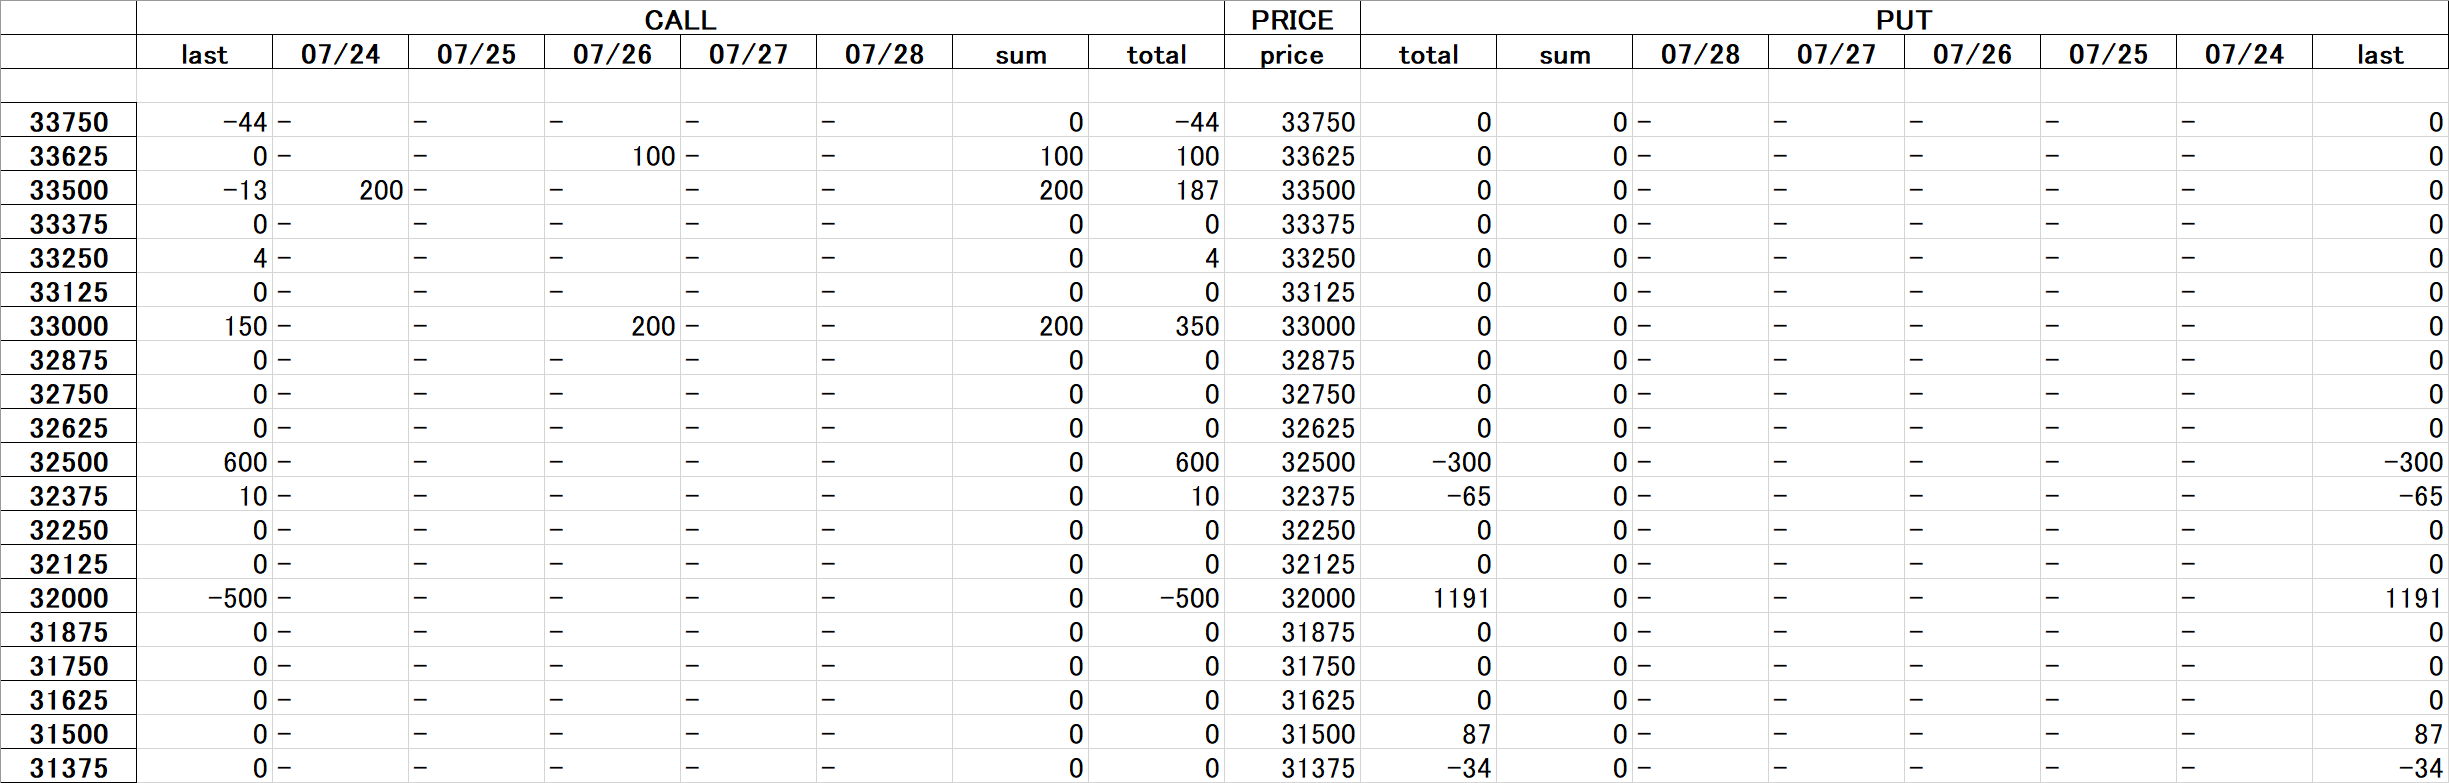The height and width of the screenshot is (783, 2449).
Task: Select the bold row label 33500
Action: [68, 190]
